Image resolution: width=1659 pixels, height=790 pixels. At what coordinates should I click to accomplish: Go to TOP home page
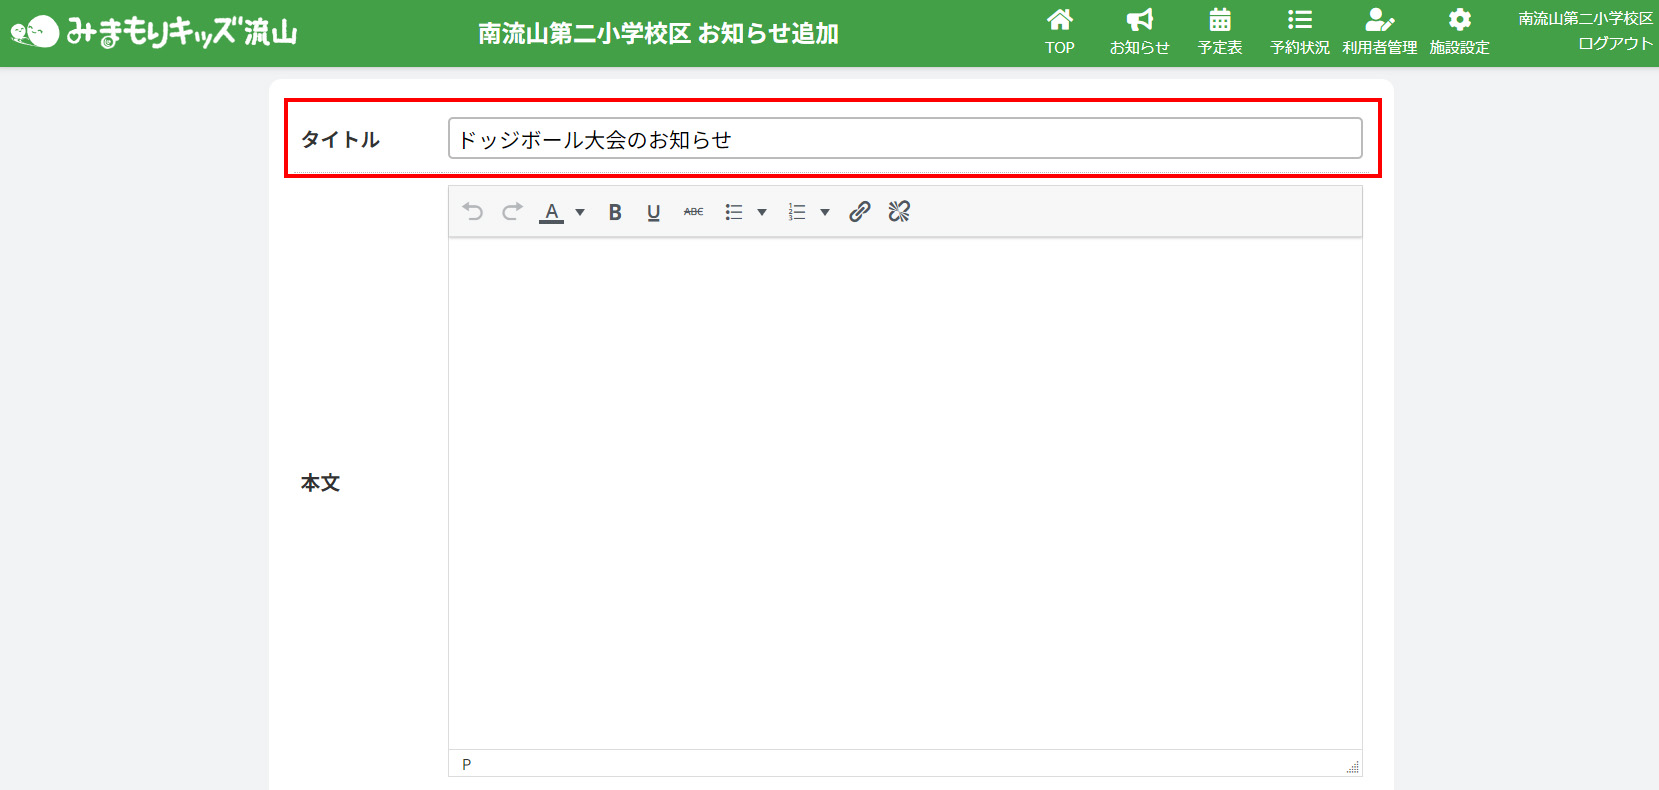point(1060,32)
